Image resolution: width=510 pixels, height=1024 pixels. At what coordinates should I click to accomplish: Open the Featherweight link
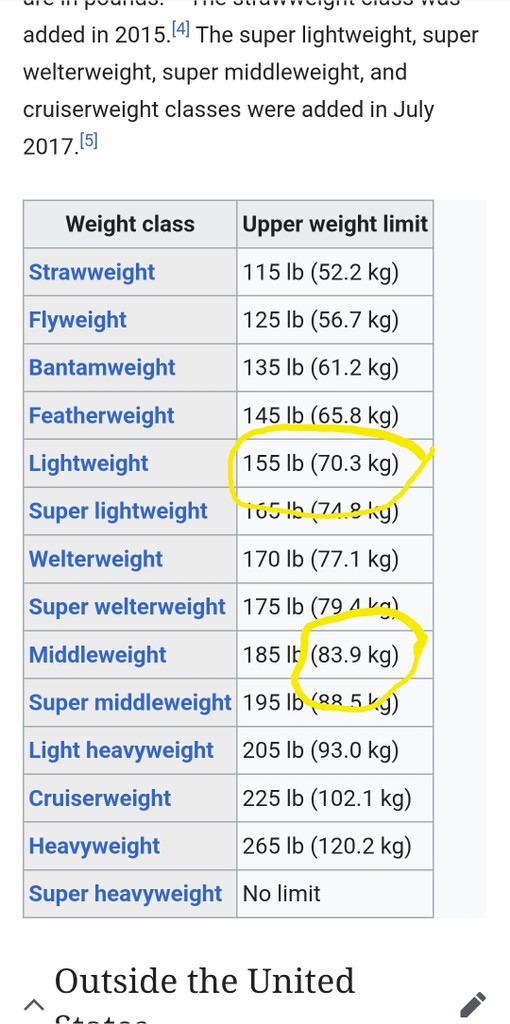pyautogui.click(x=102, y=415)
